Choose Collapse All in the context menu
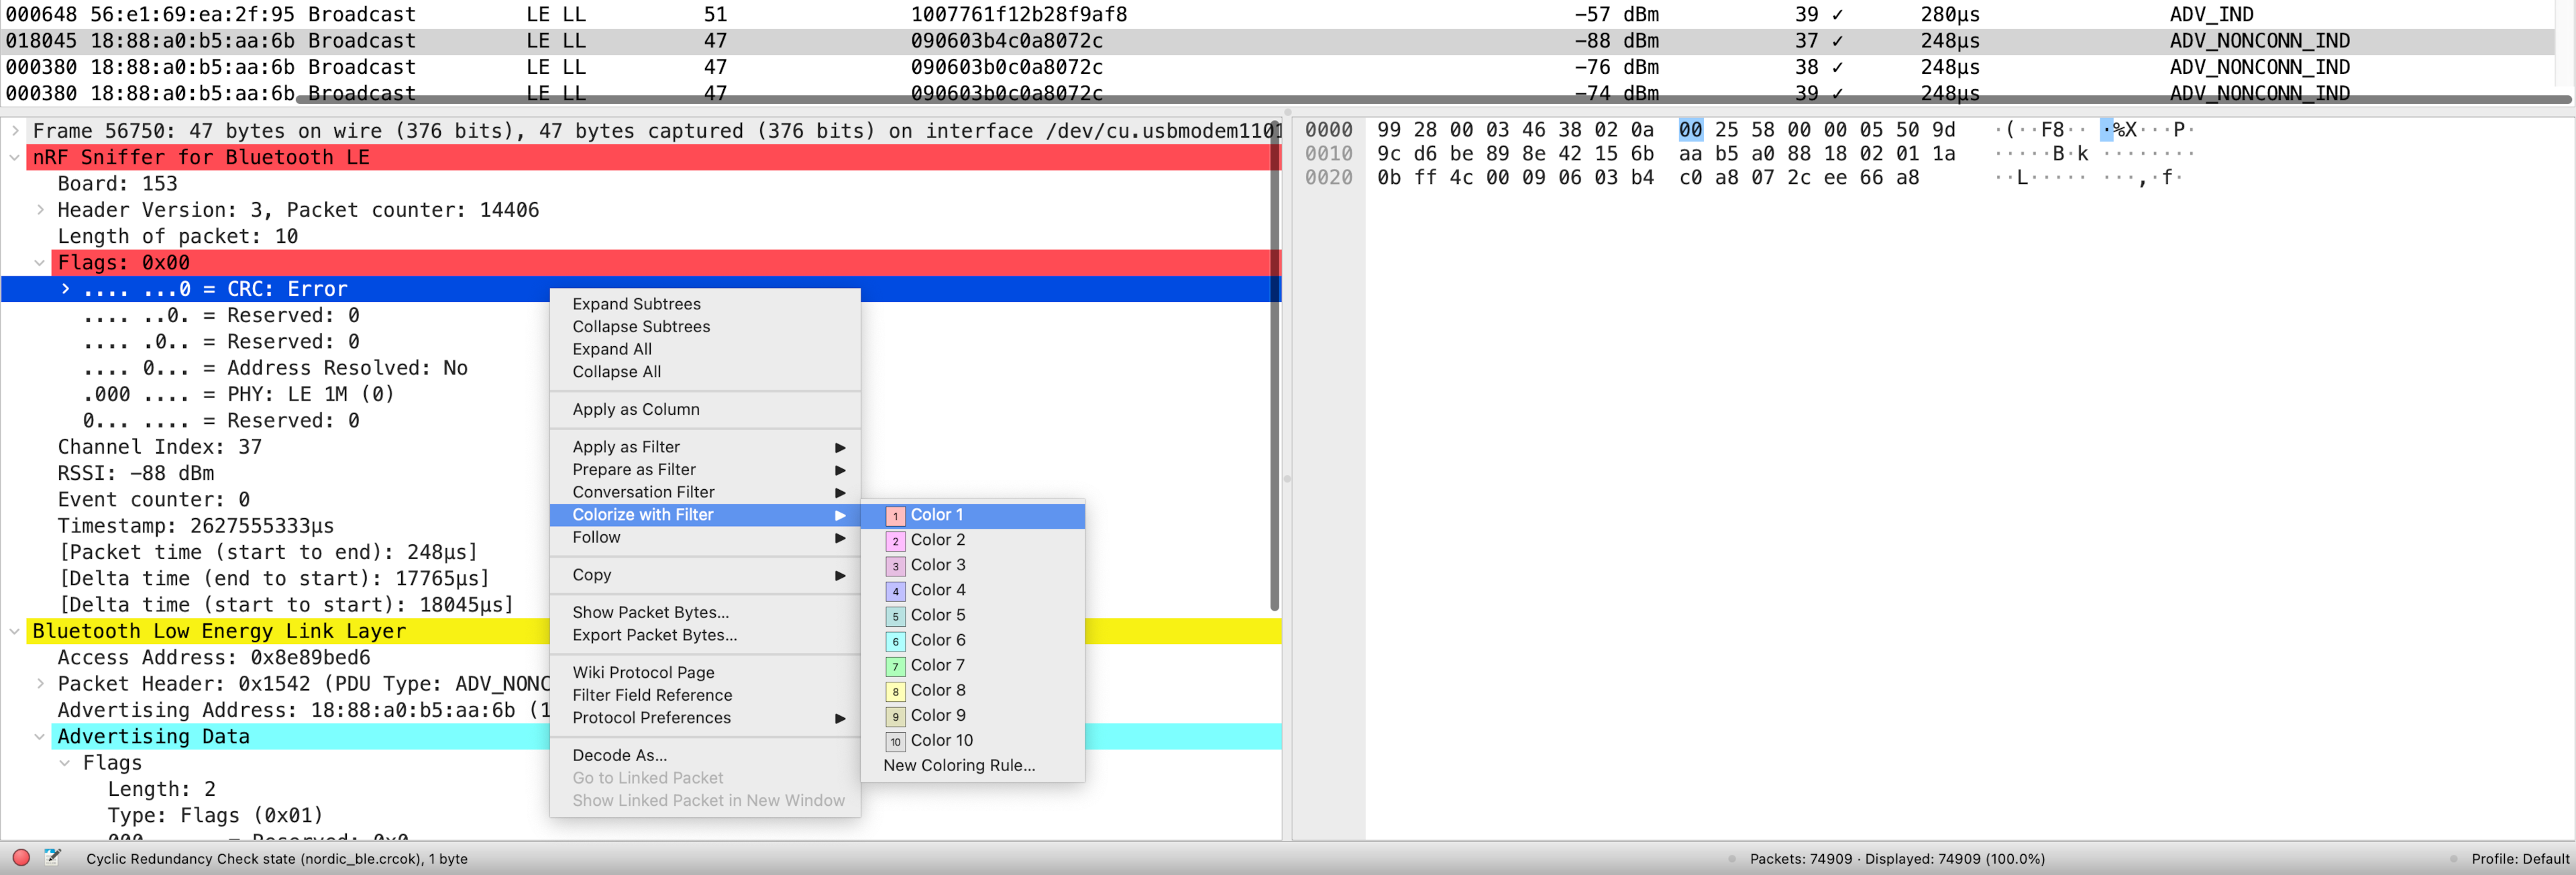 pos(616,371)
